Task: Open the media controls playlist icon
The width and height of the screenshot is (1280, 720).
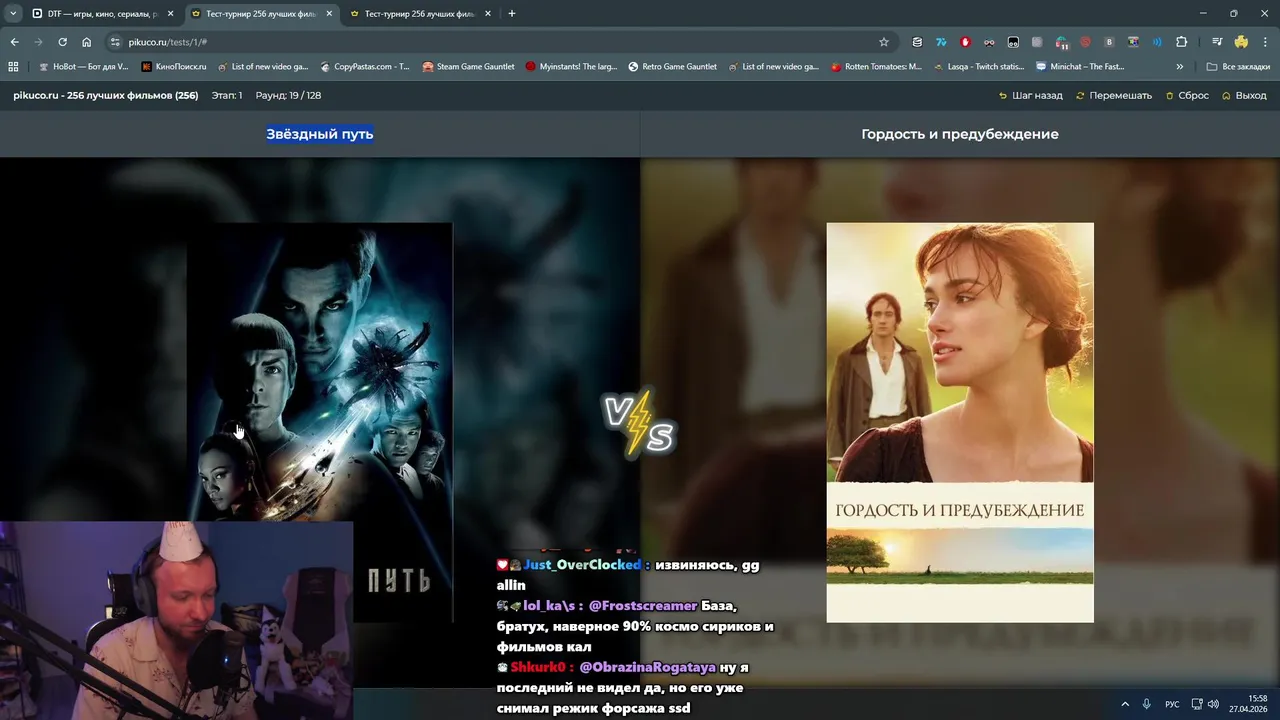Action: [x=1217, y=42]
